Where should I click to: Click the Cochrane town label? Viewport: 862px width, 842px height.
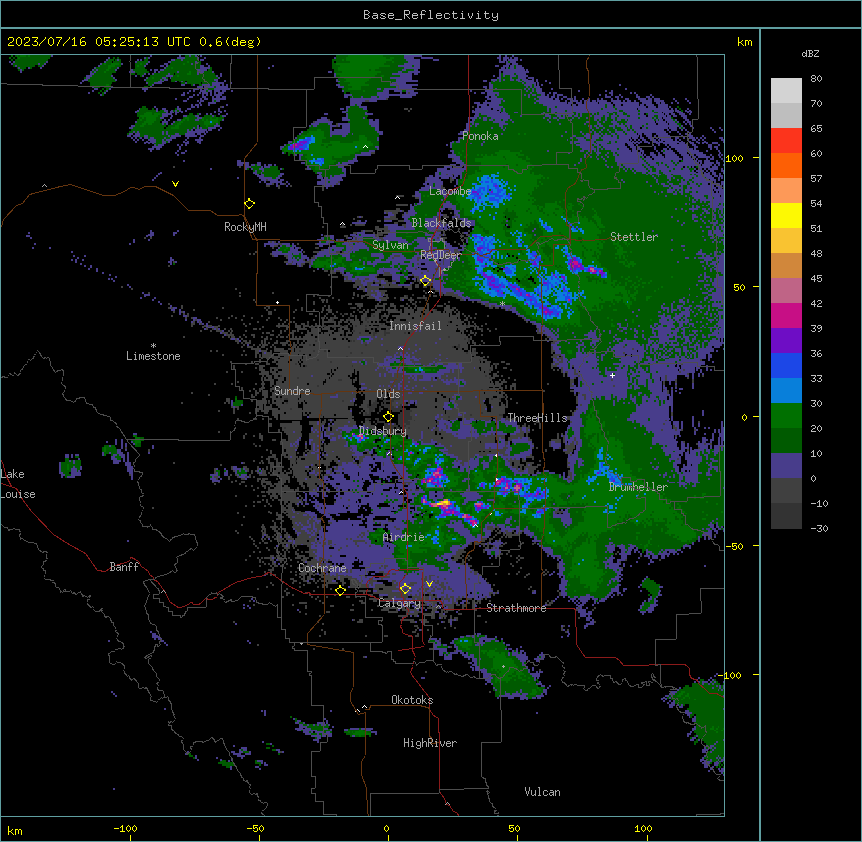coord(322,568)
